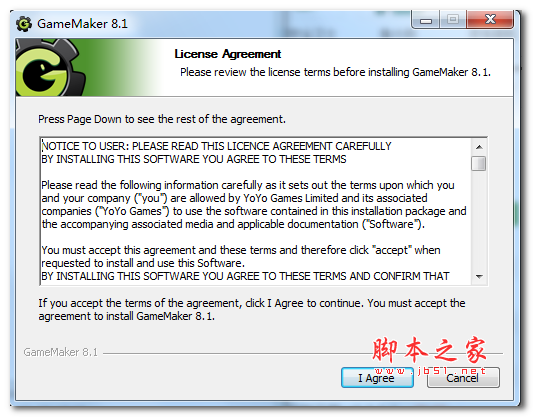Click the 'Please review the license terms' subtitle

[335, 72]
